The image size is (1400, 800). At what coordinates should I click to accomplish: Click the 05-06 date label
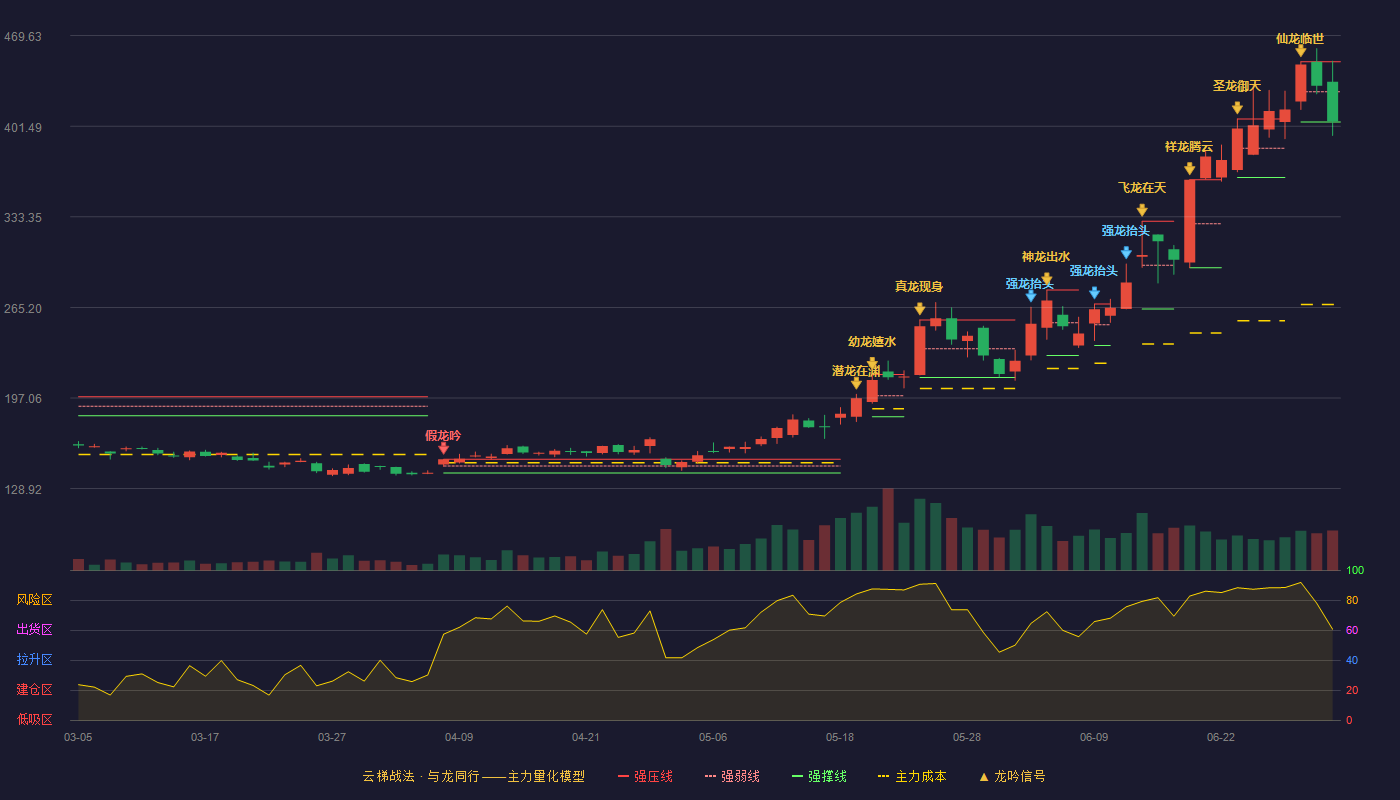click(713, 737)
